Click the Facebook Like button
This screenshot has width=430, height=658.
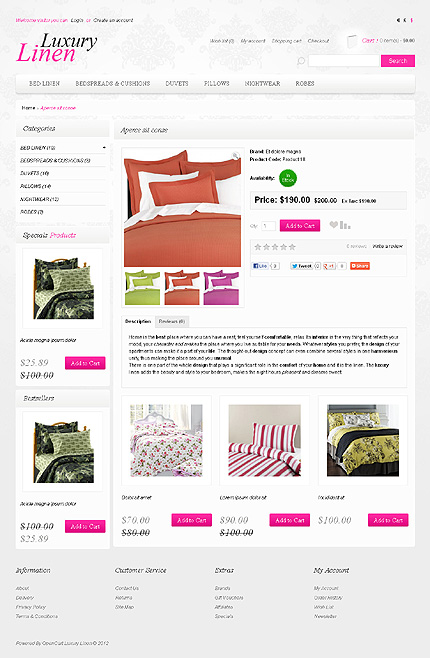pos(260,266)
